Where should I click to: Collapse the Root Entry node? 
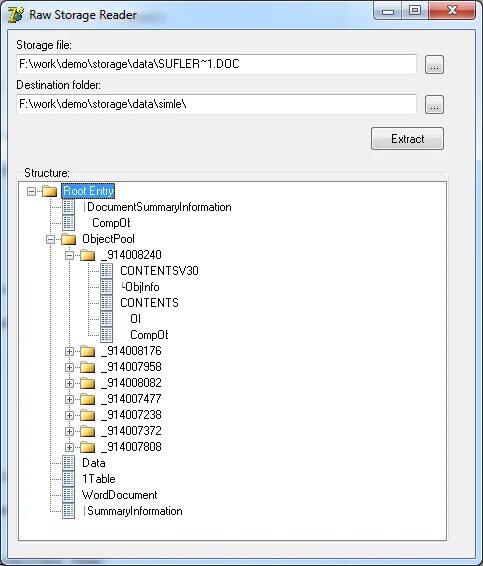pos(31,191)
